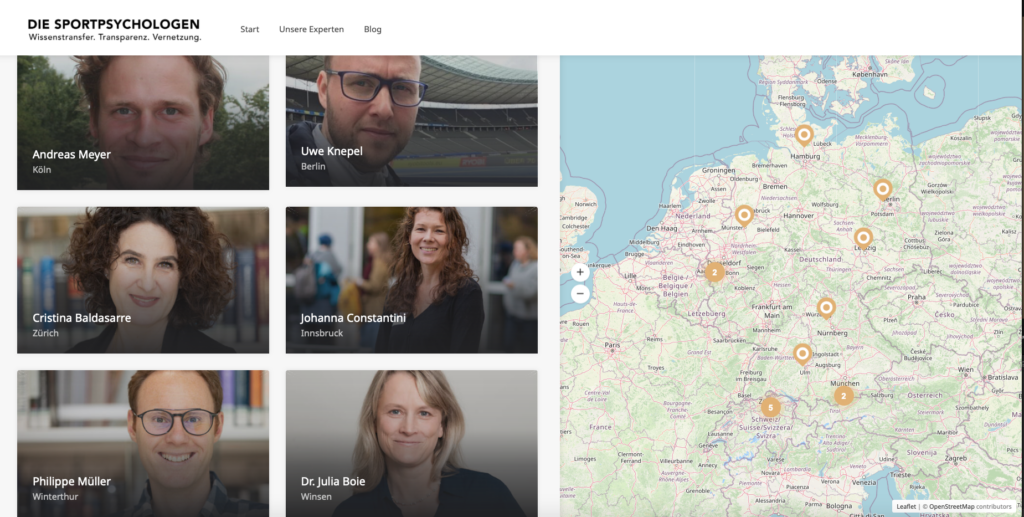Click the map pin near Nürnberg
The image size is (1024, 517).
pos(825,307)
